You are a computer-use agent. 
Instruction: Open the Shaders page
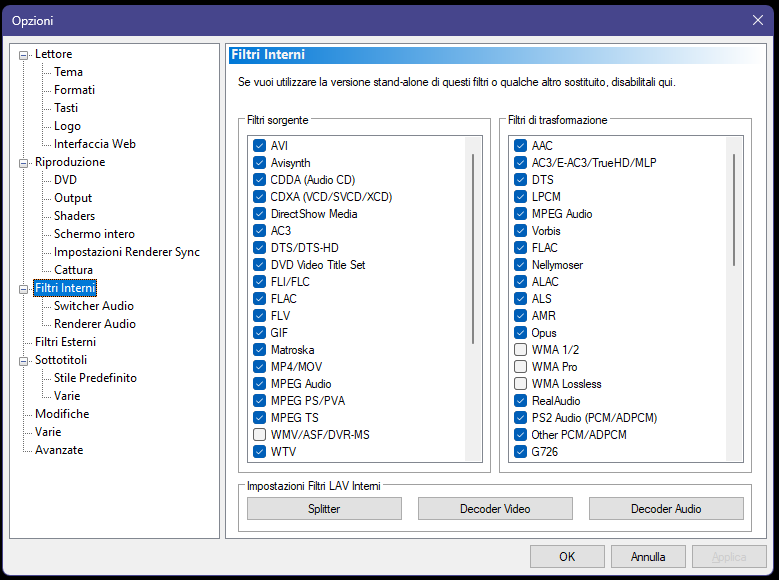74,216
